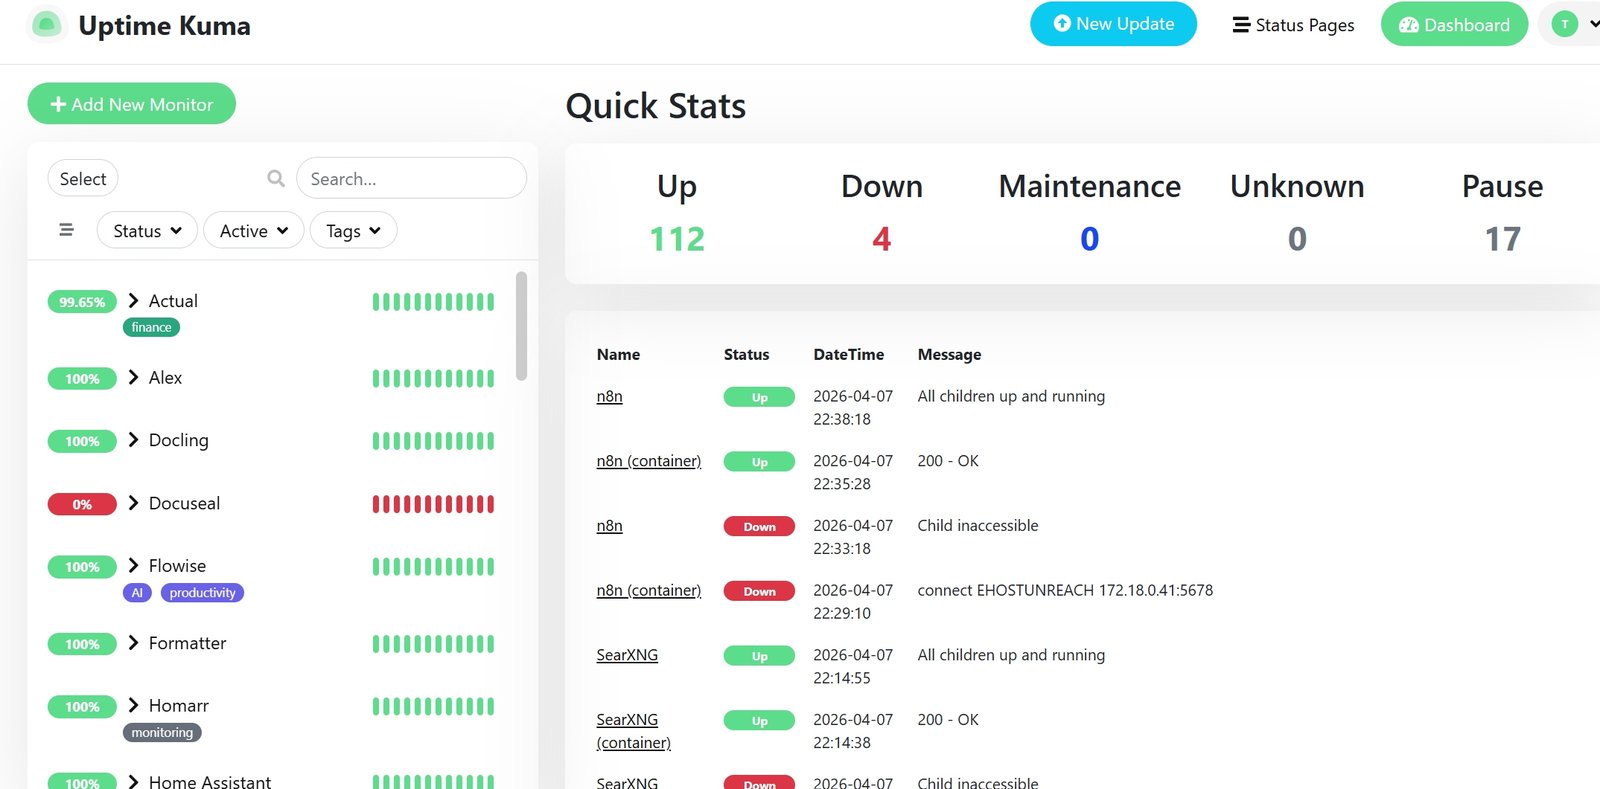Expand the Docling monitor group
1600x789 pixels.
[x=133, y=440]
